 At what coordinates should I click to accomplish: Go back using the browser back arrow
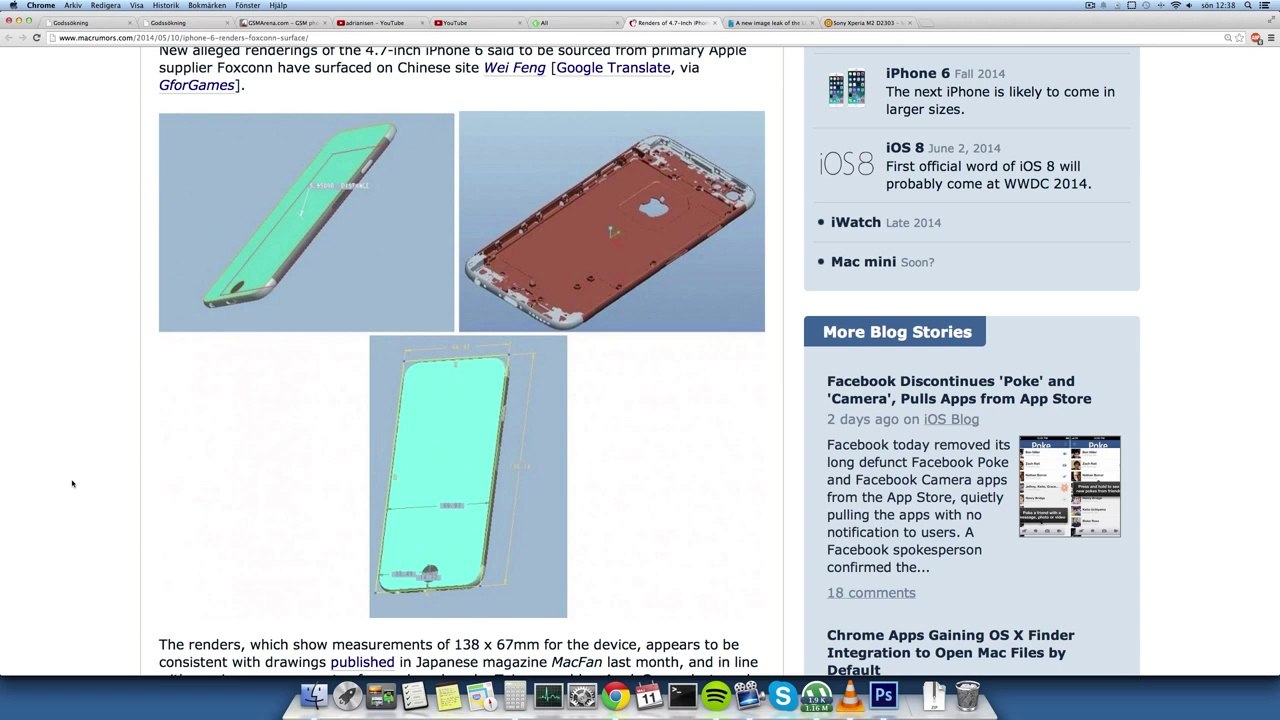point(9,38)
